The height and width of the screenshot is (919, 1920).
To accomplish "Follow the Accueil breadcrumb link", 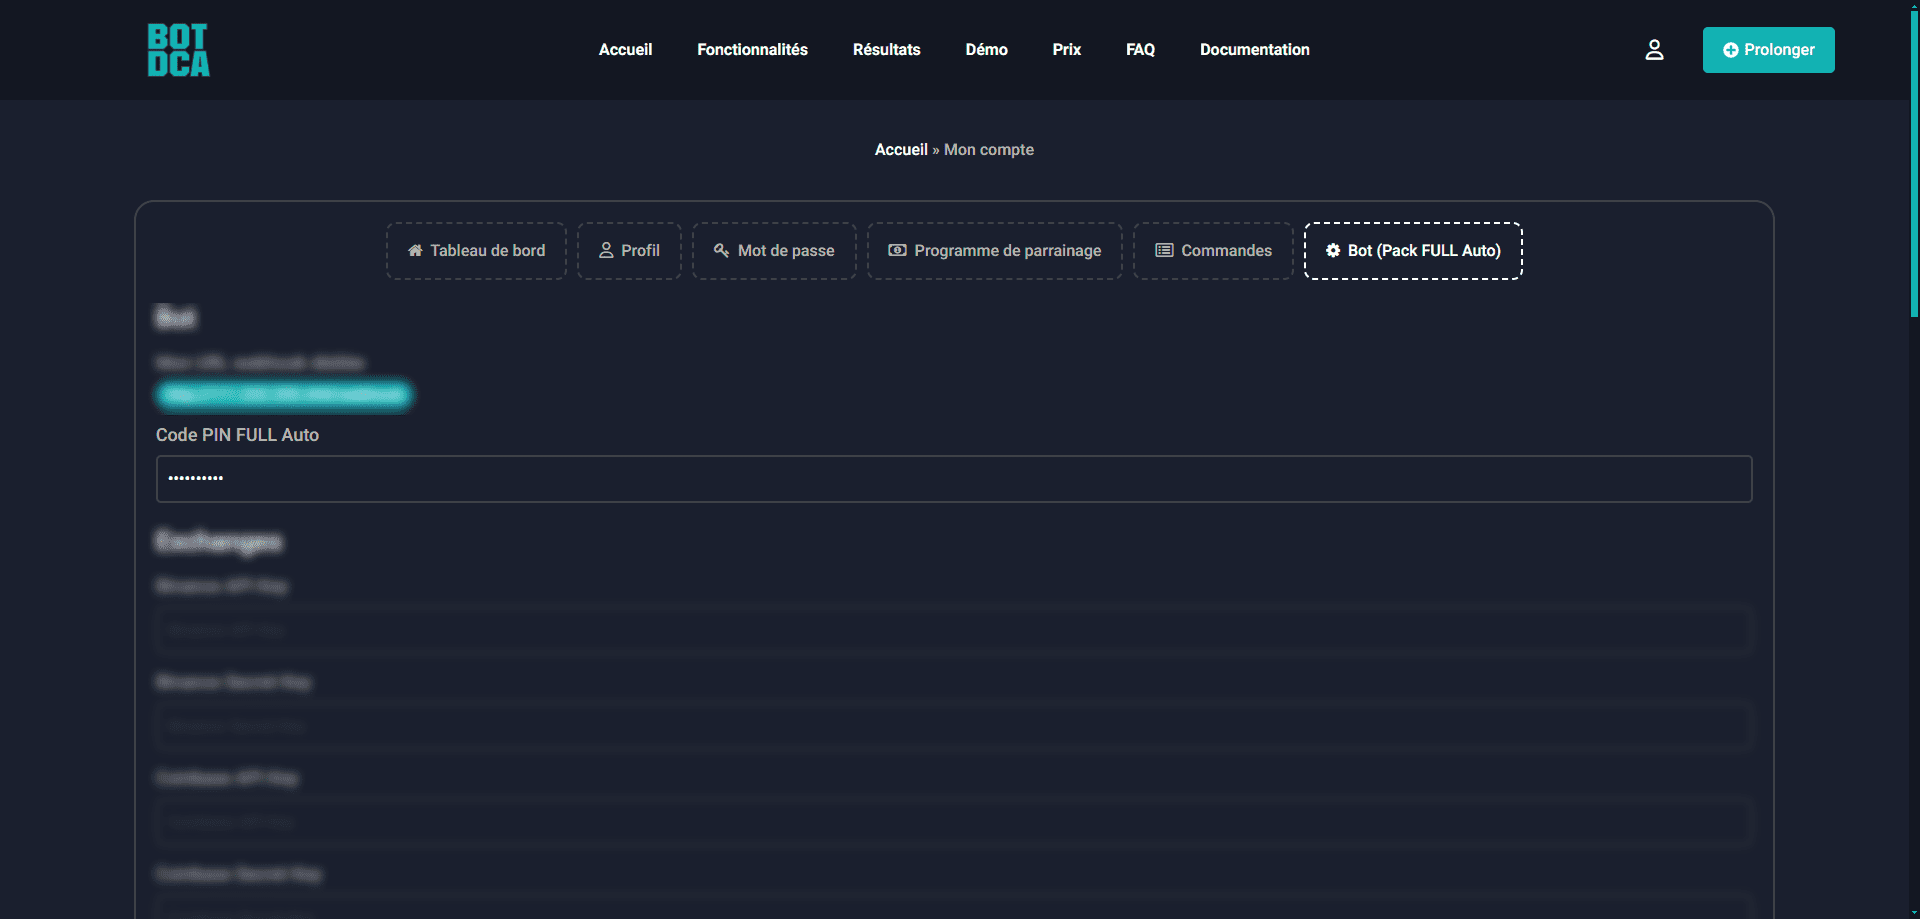I will pos(901,150).
